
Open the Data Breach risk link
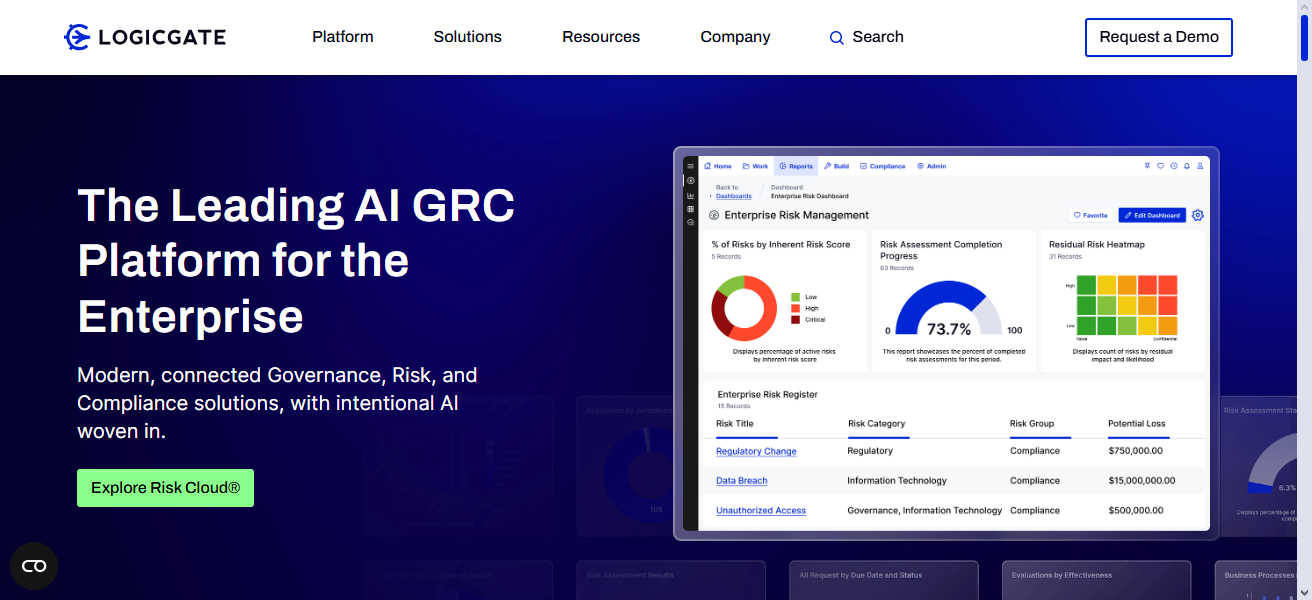pyautogui.click(x=741, y=481)
